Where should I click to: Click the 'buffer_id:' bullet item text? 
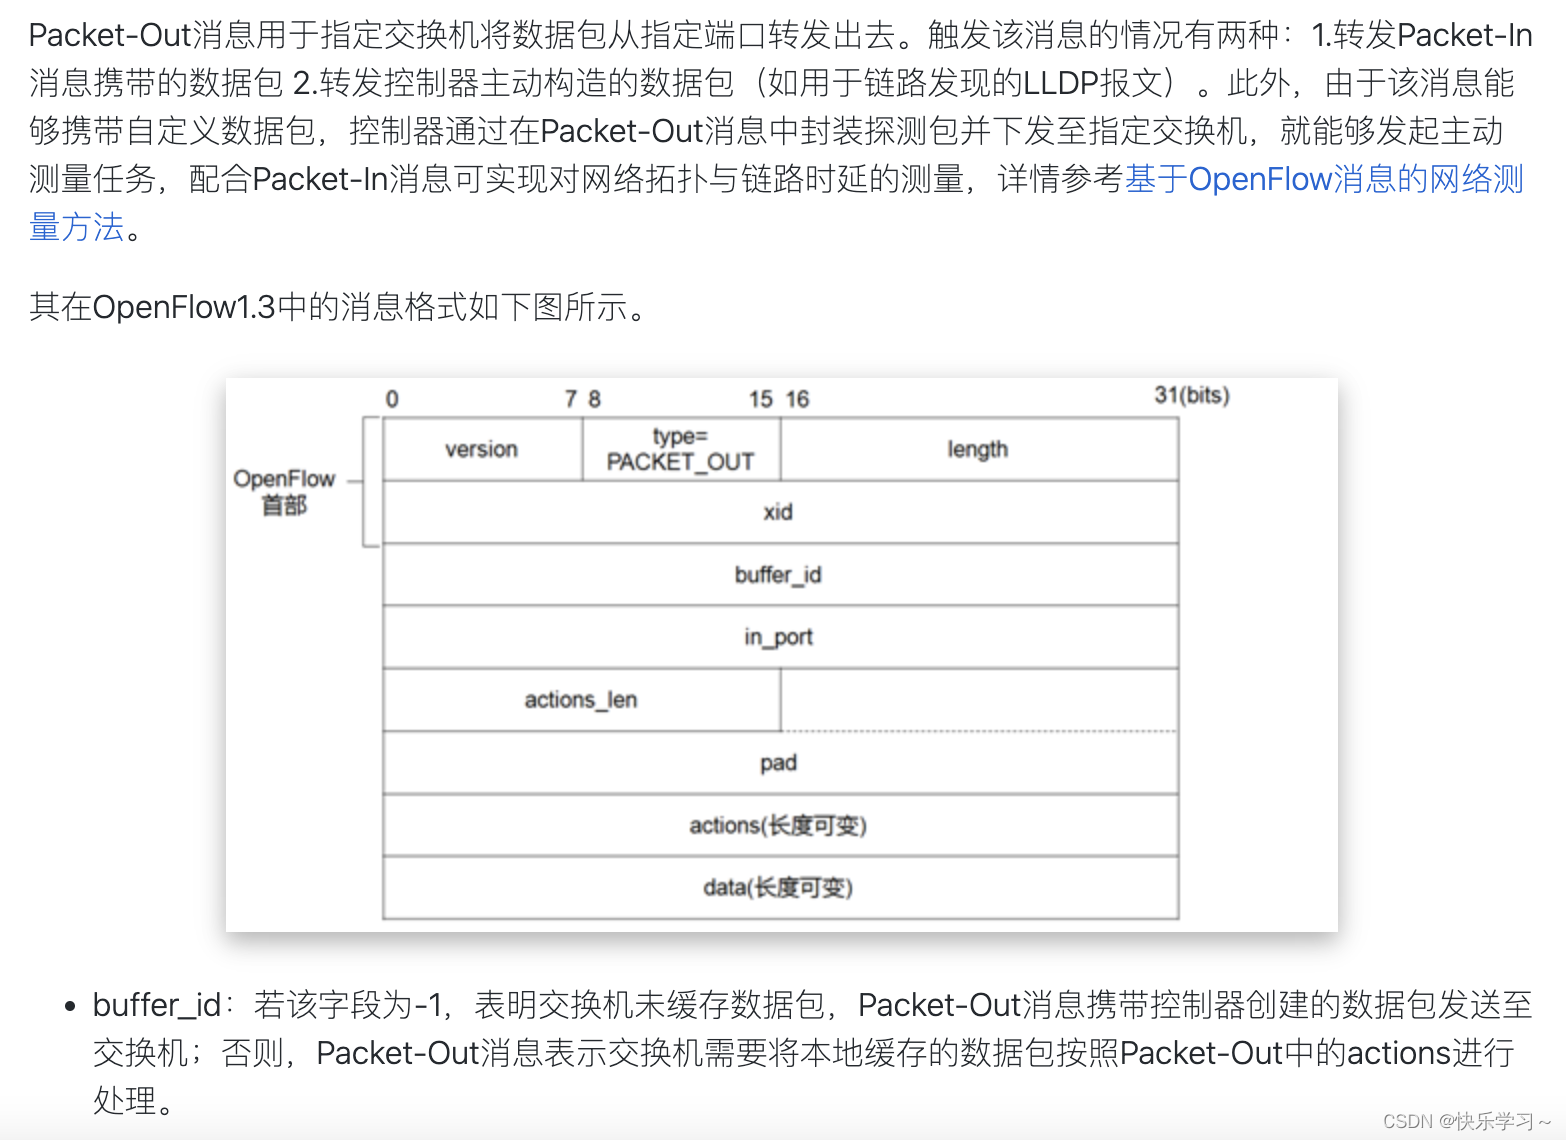click(812, 1053)
